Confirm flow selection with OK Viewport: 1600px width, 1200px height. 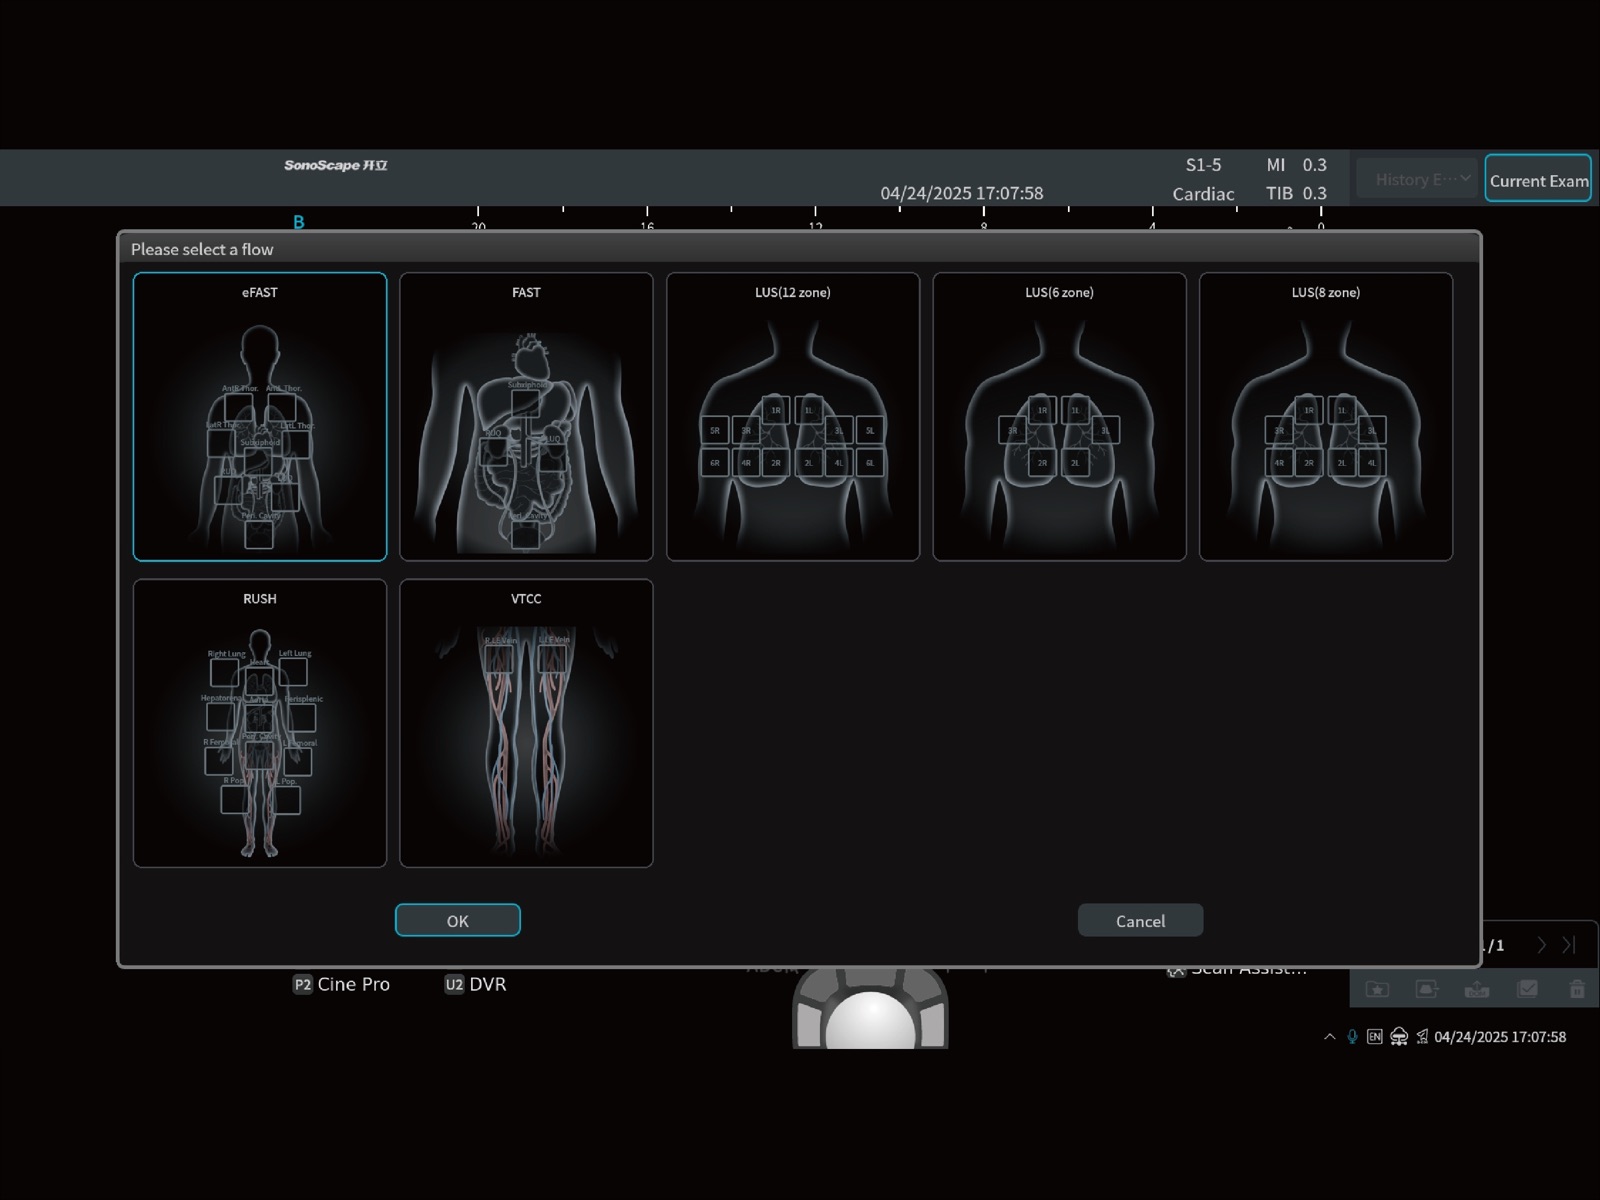coord(457,920)
